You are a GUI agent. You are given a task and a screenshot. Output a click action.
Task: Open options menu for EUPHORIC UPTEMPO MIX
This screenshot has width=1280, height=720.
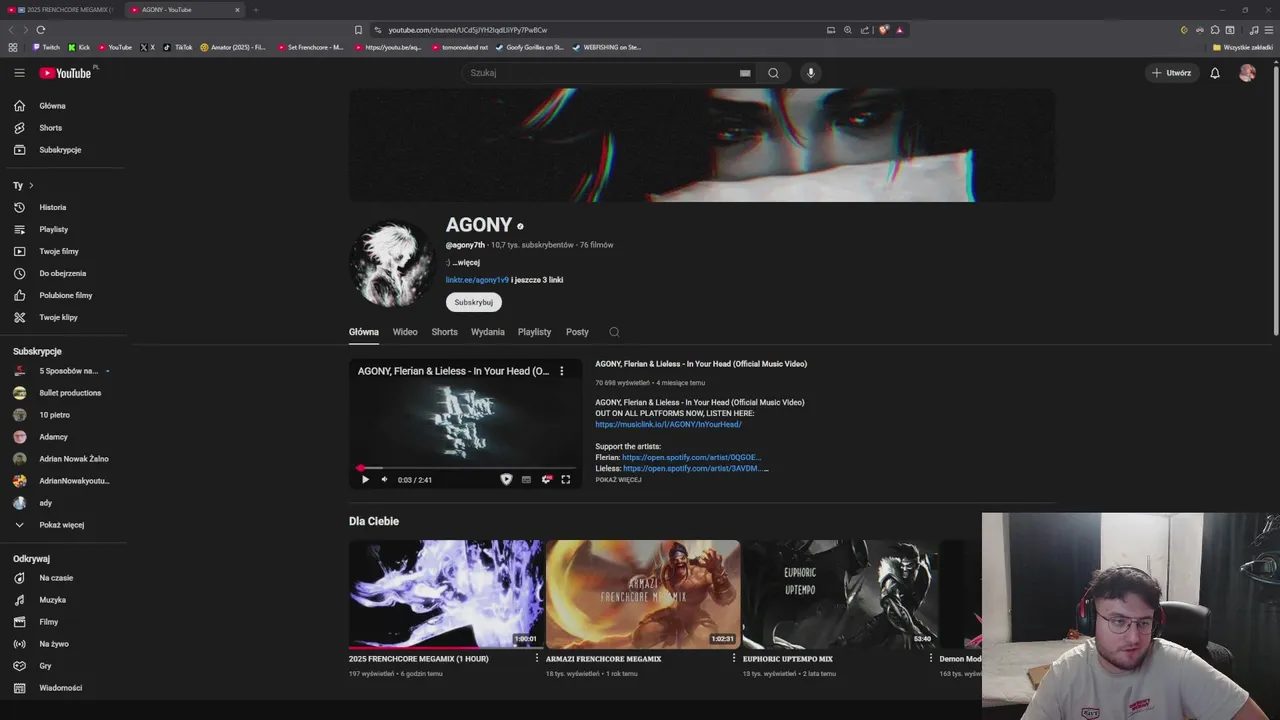click(x=931, y=659)
